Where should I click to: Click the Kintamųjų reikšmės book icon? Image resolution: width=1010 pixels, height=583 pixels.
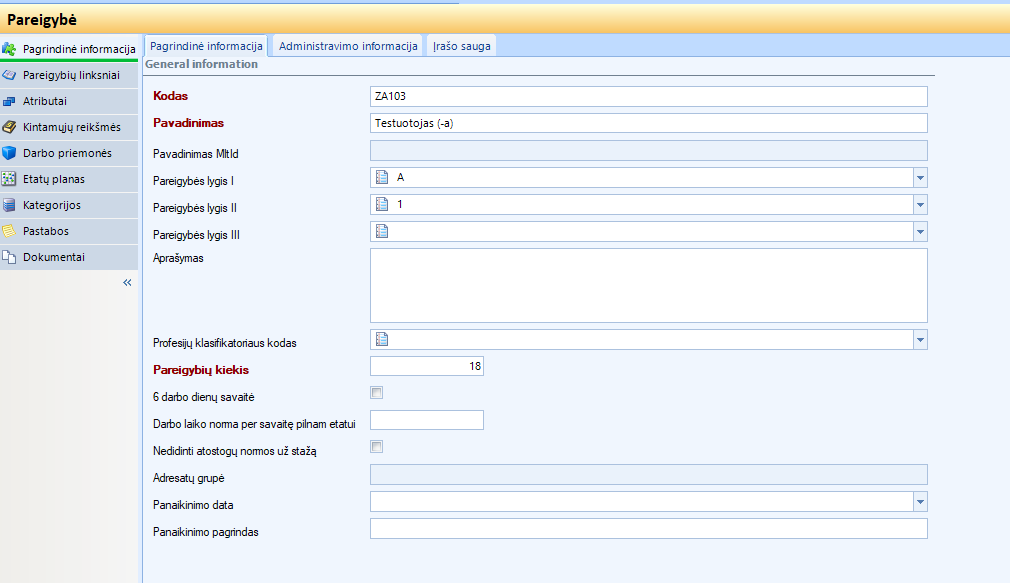10,127
